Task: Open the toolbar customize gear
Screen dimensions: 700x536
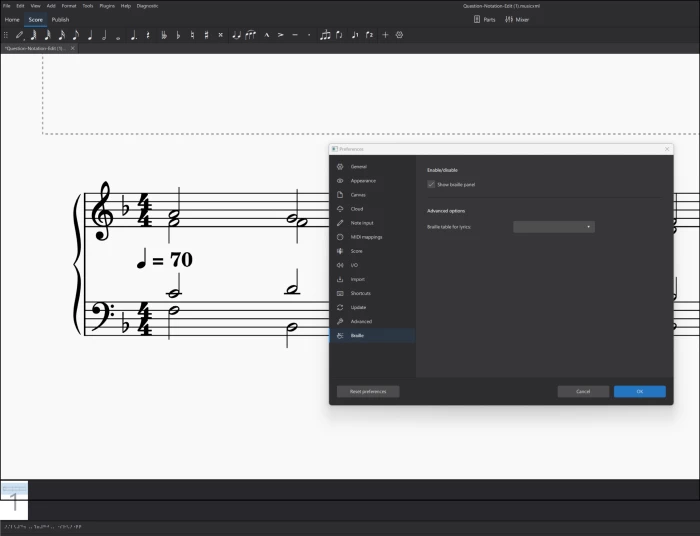Action: tap(400, 35)
